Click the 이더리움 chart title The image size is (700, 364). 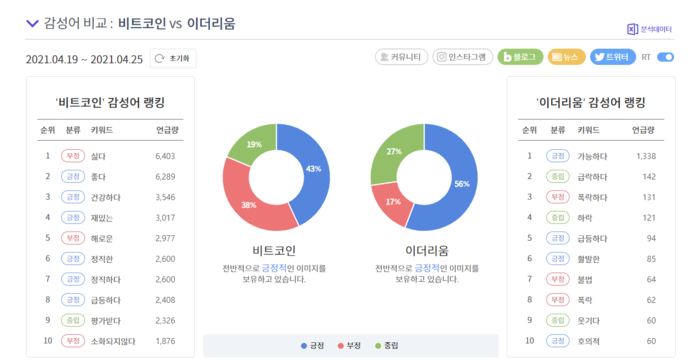[427, 251]
